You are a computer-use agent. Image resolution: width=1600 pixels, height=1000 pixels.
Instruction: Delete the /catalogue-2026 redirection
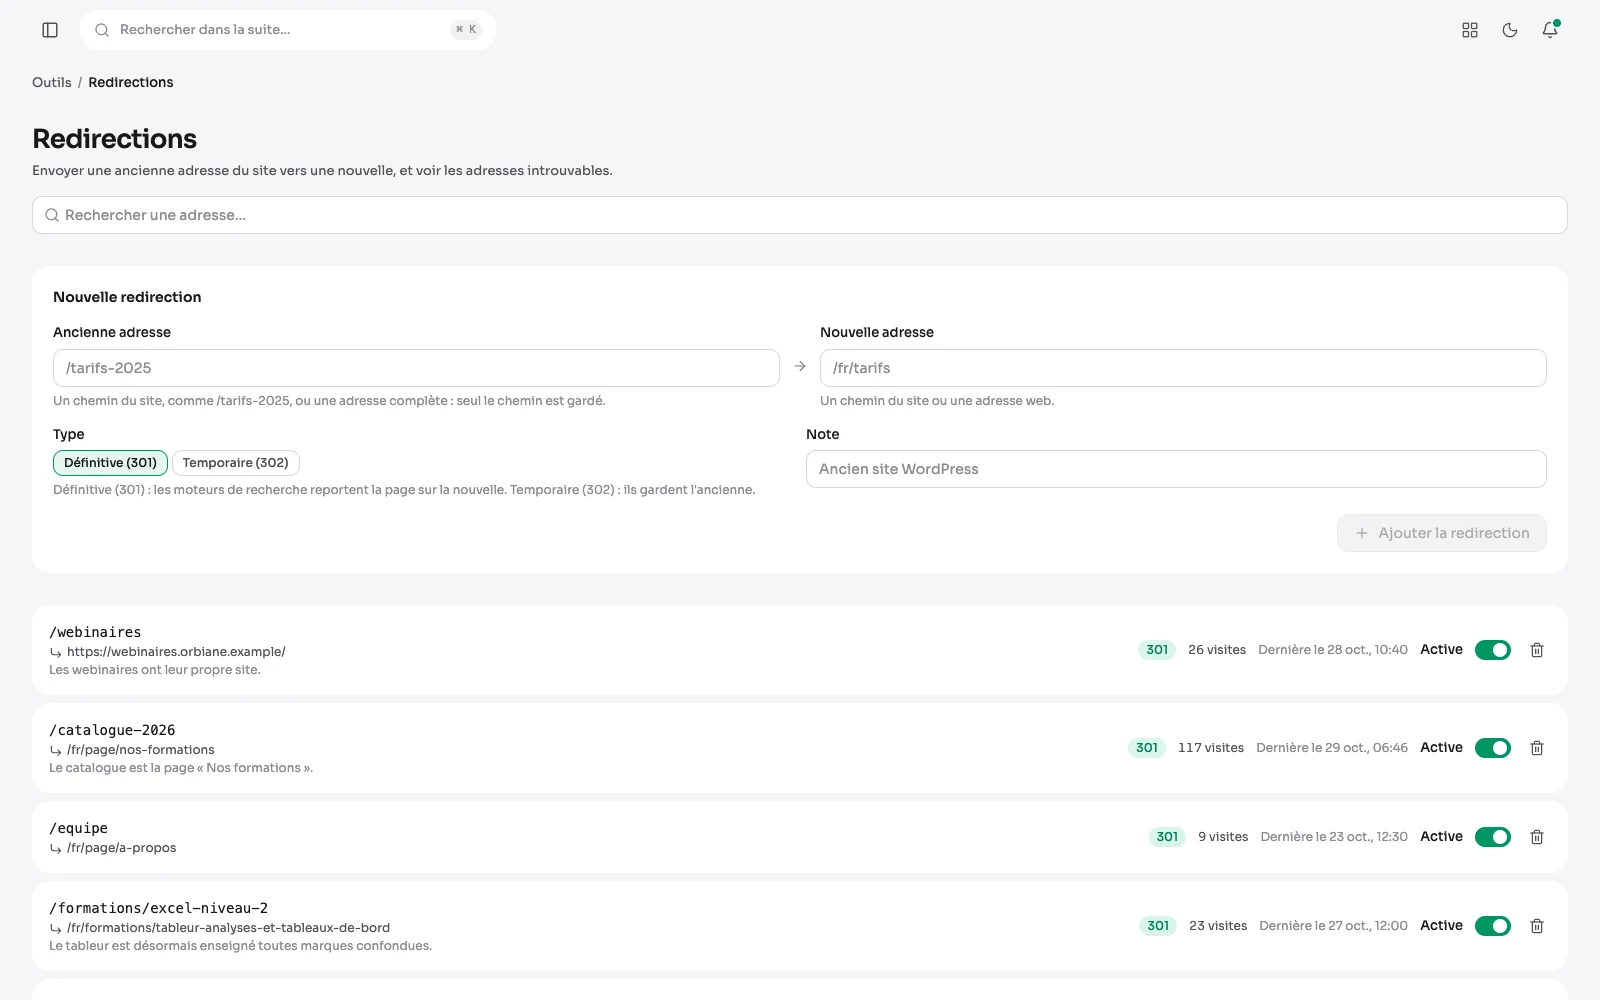point(1537,748)
